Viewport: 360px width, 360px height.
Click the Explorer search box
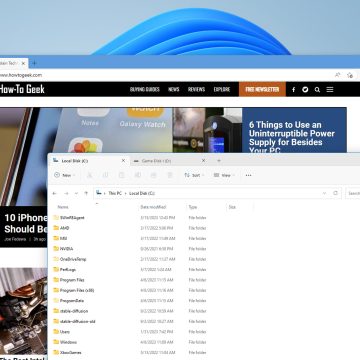[353, 193]
